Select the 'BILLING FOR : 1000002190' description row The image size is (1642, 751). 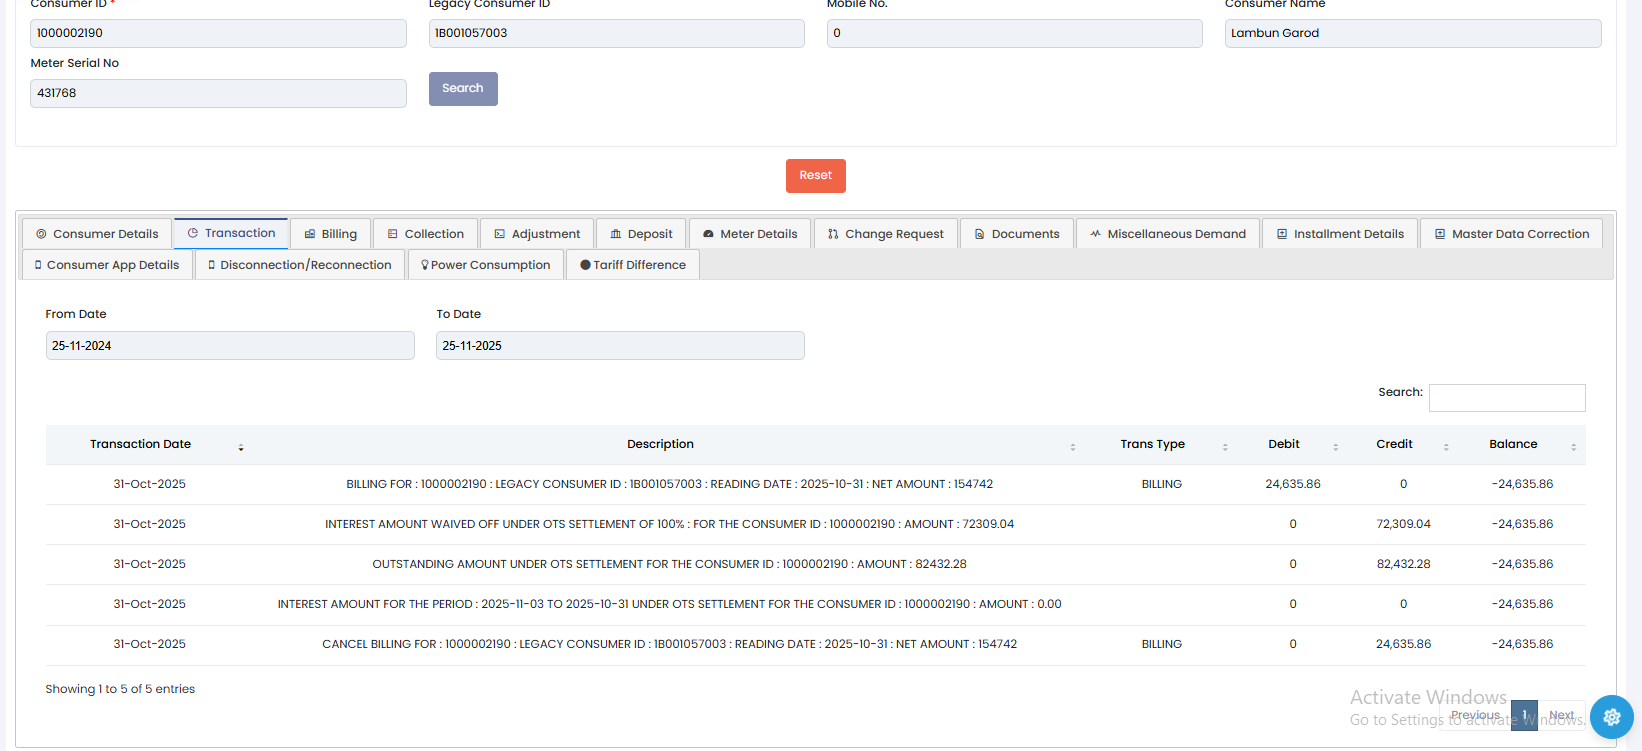(670, 484)
